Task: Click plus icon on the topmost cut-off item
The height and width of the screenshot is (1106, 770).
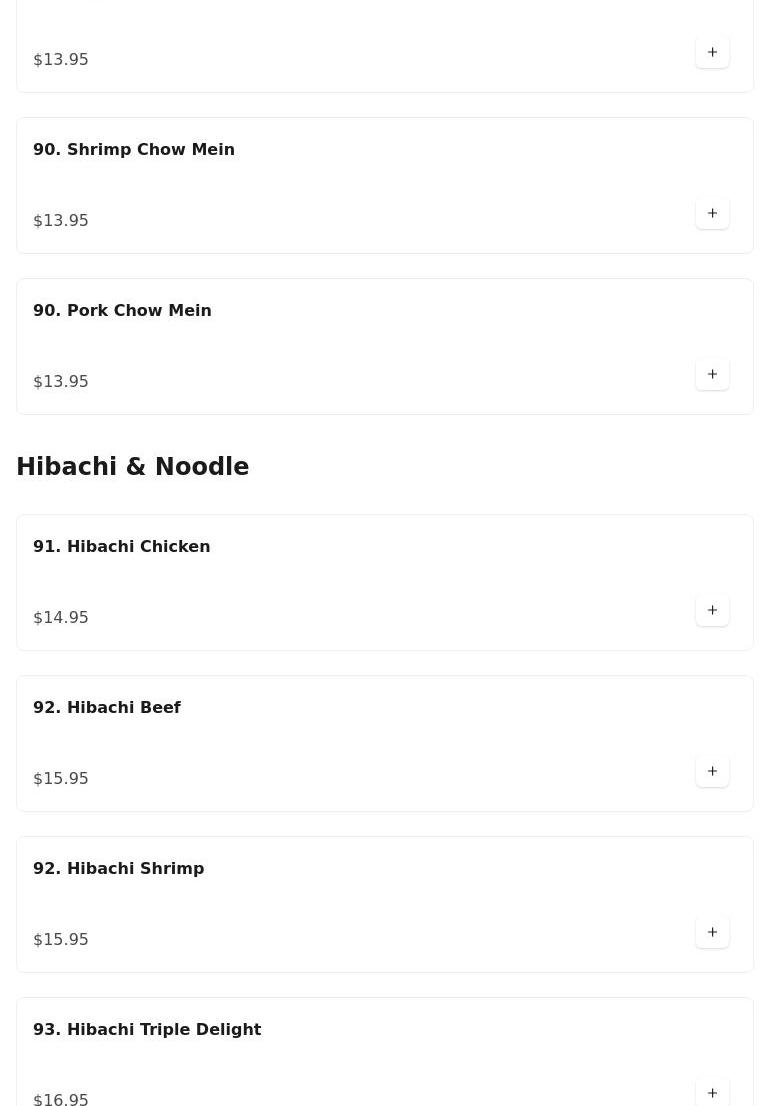Action: (712, 52)
